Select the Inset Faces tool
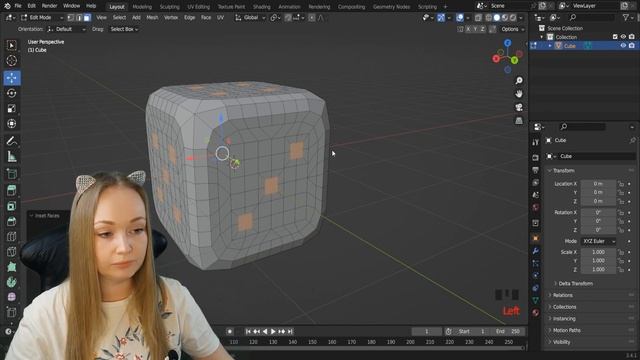The width and height of the screenshot is (640, 360). click(11, 206)
